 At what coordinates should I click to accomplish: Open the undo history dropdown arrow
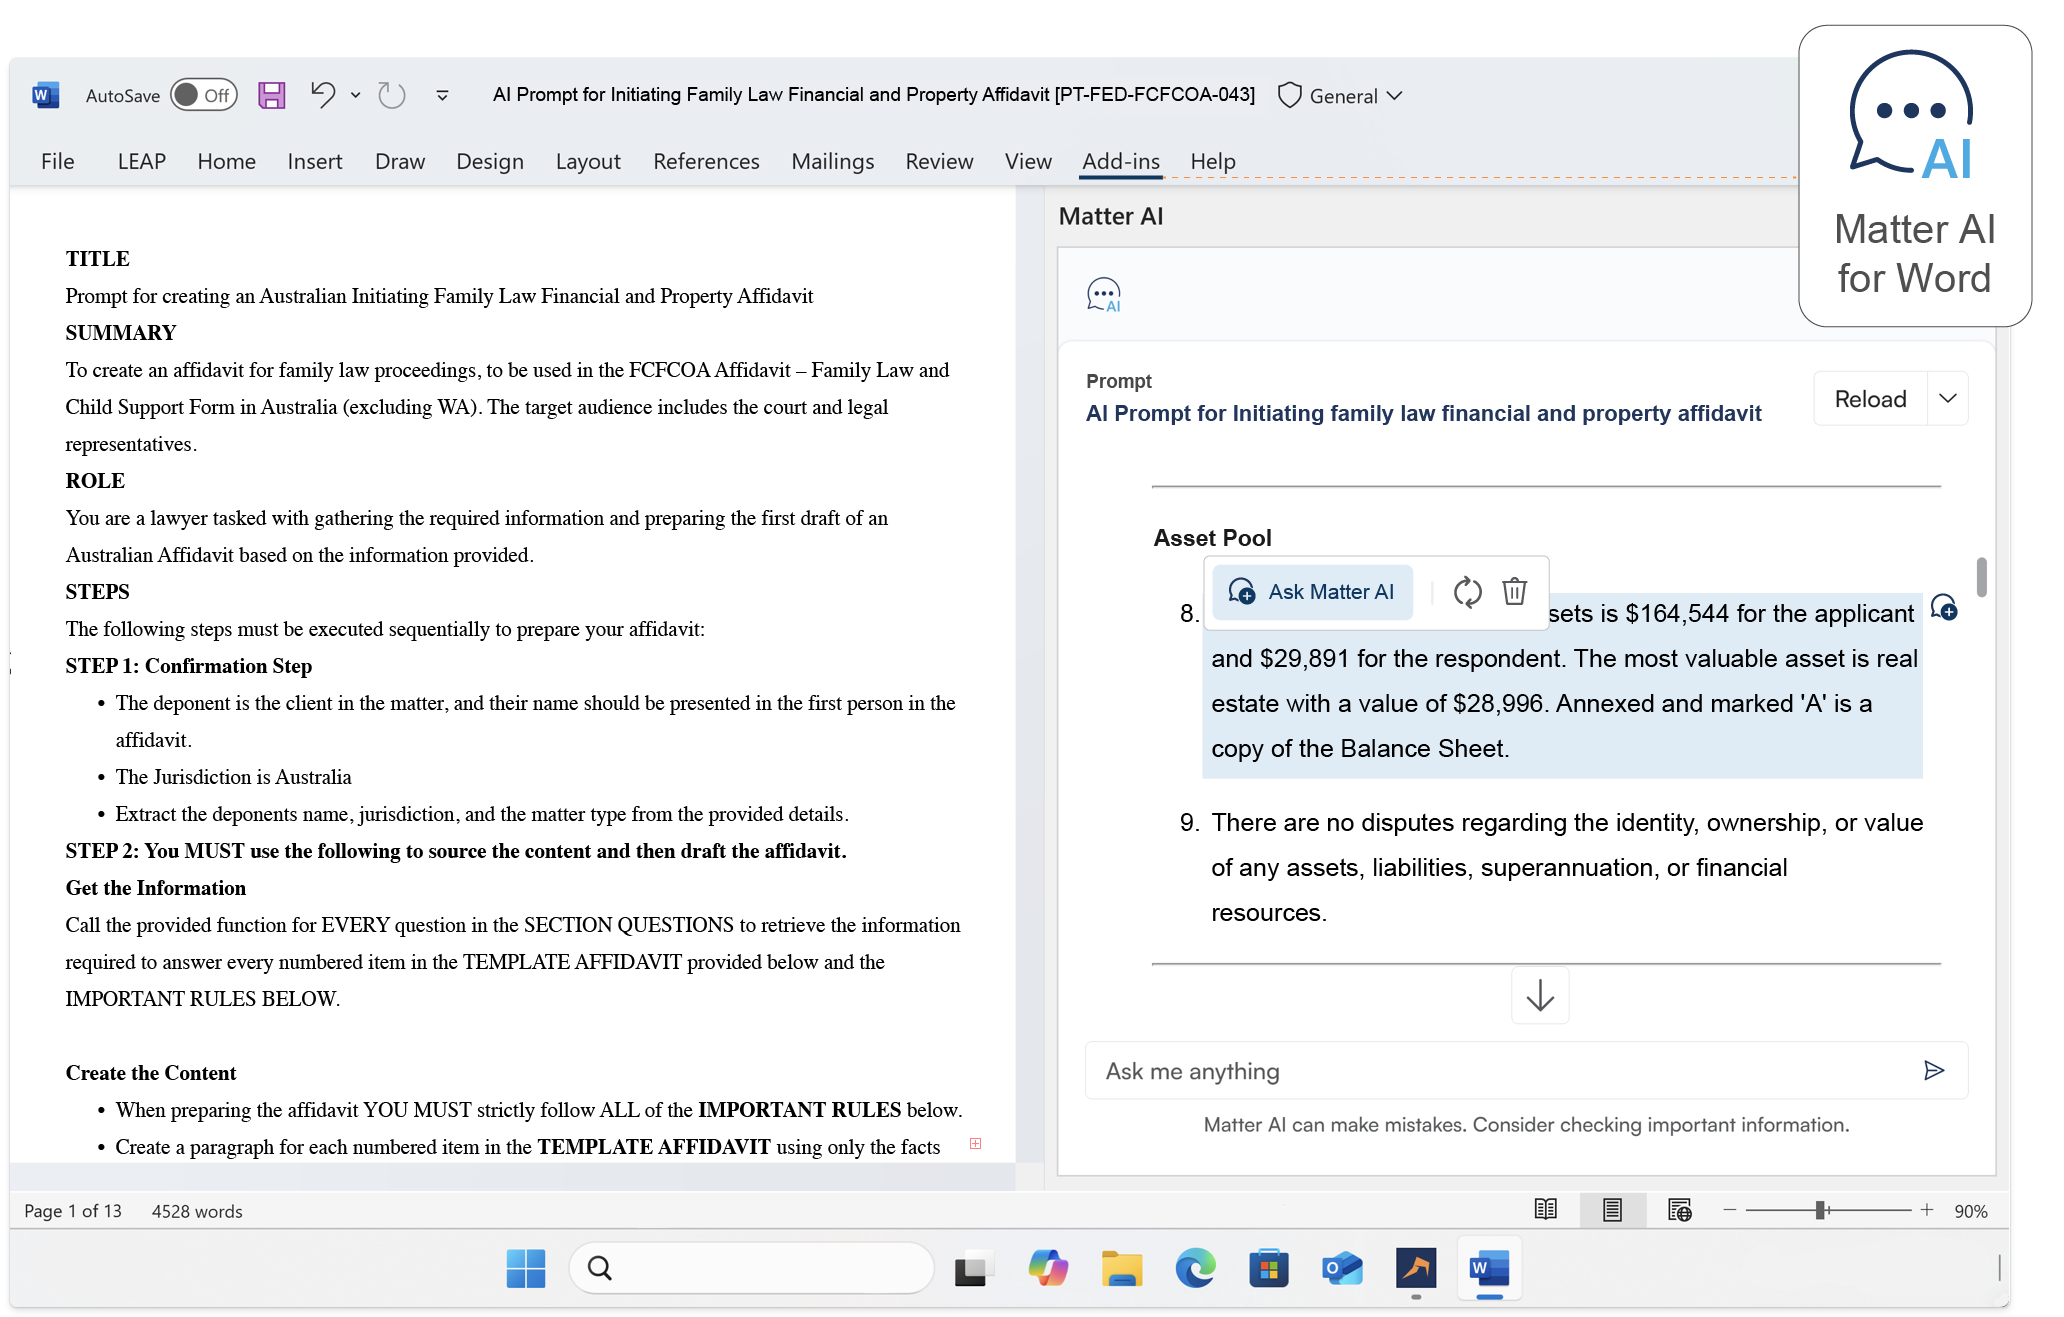355,96
